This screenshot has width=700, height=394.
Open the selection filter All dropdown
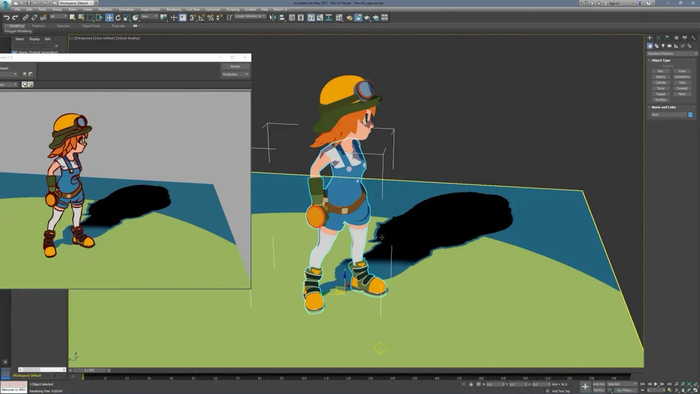point(59,17)
